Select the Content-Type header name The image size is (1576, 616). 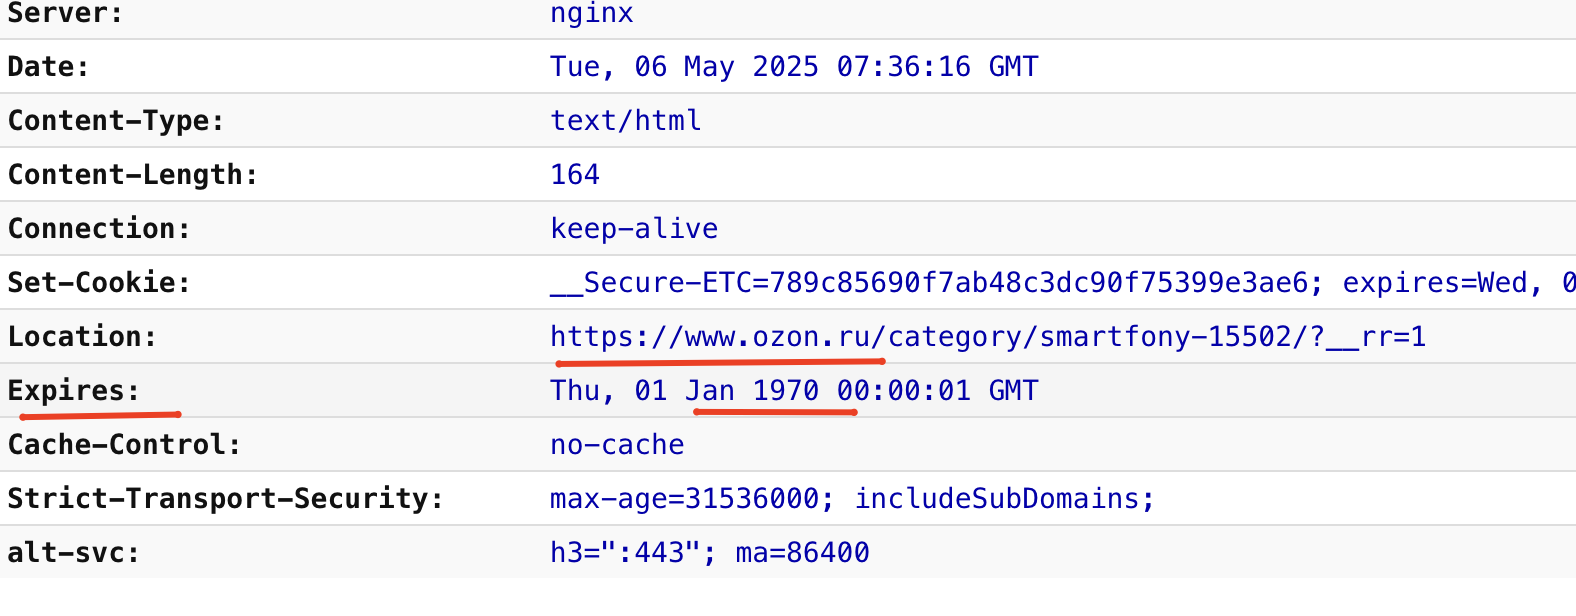[x=116, y=121]
